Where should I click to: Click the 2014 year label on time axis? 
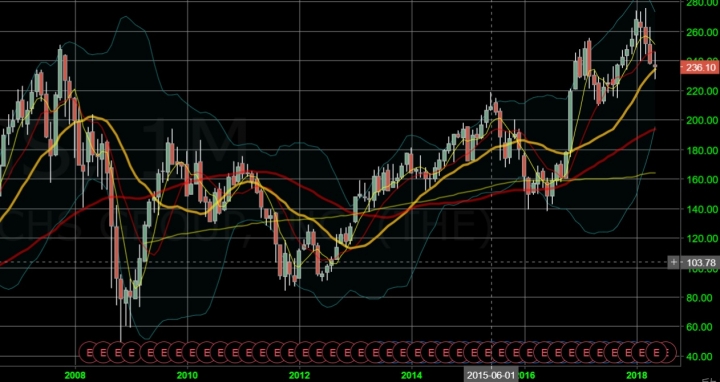click(x=412, y=375)
